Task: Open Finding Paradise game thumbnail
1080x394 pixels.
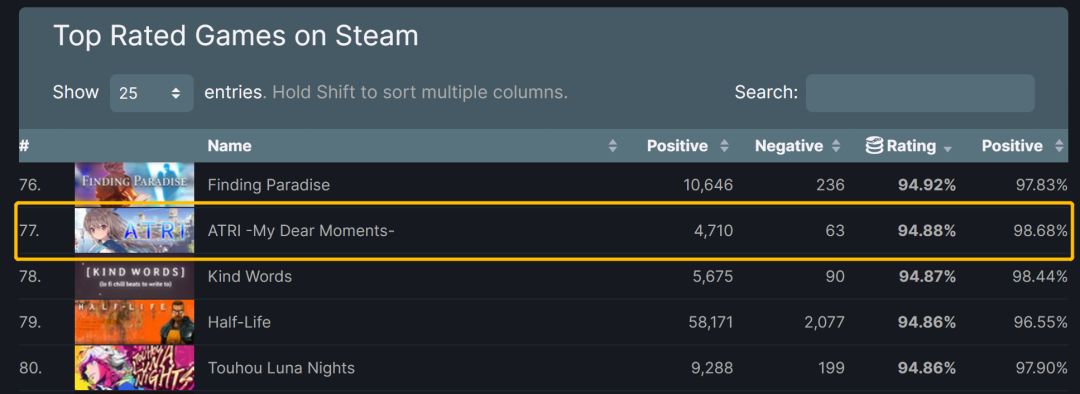Action: [x=134, y=184]
